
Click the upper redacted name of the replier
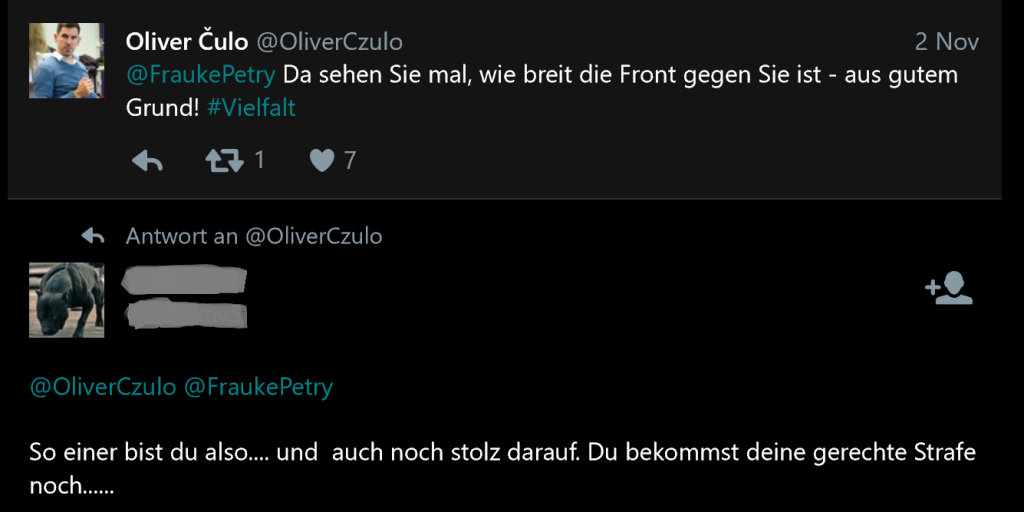[x=183, y=279]
